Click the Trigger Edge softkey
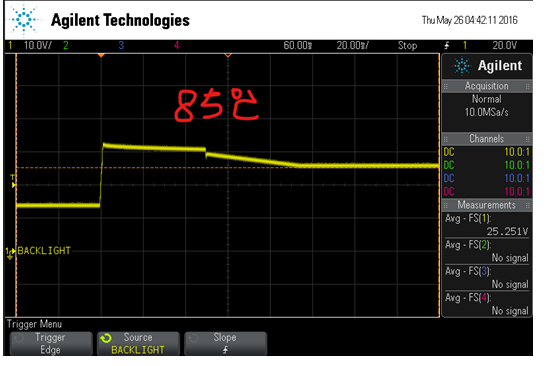Screen dimensions: 547x366 click(x=51, y=343)
